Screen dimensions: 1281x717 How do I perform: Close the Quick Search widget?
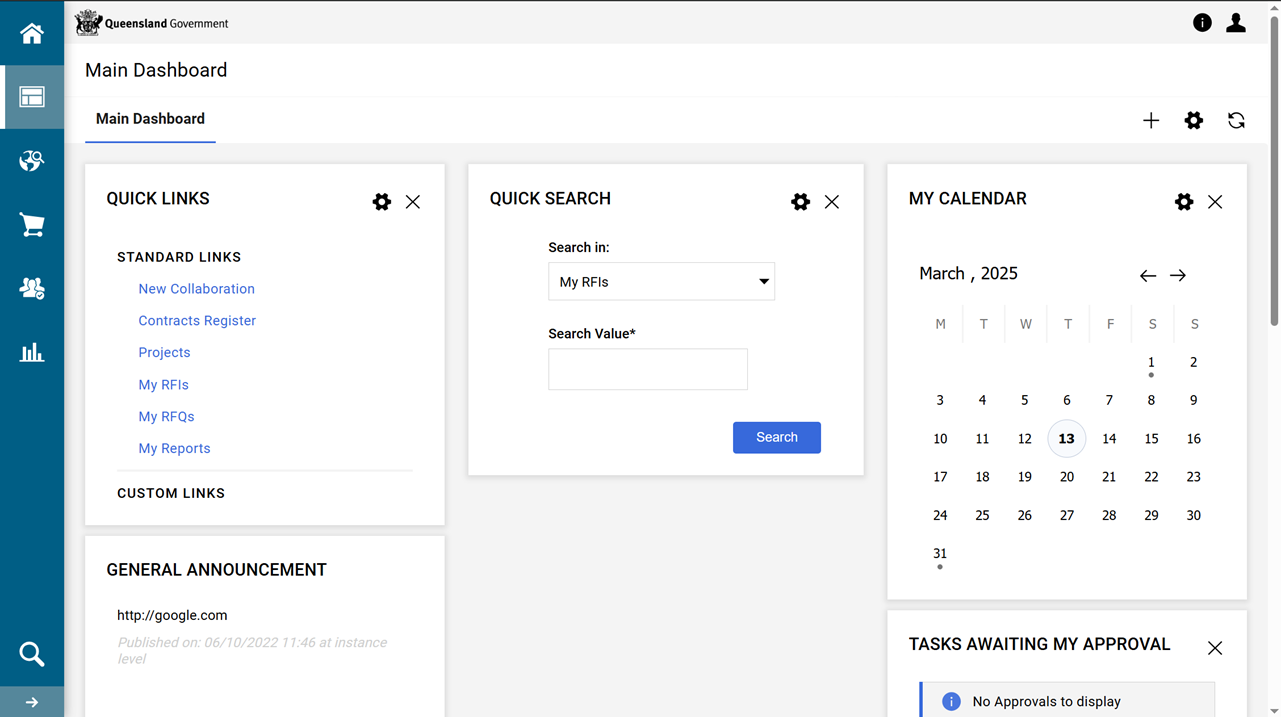(x=832, y=202)
